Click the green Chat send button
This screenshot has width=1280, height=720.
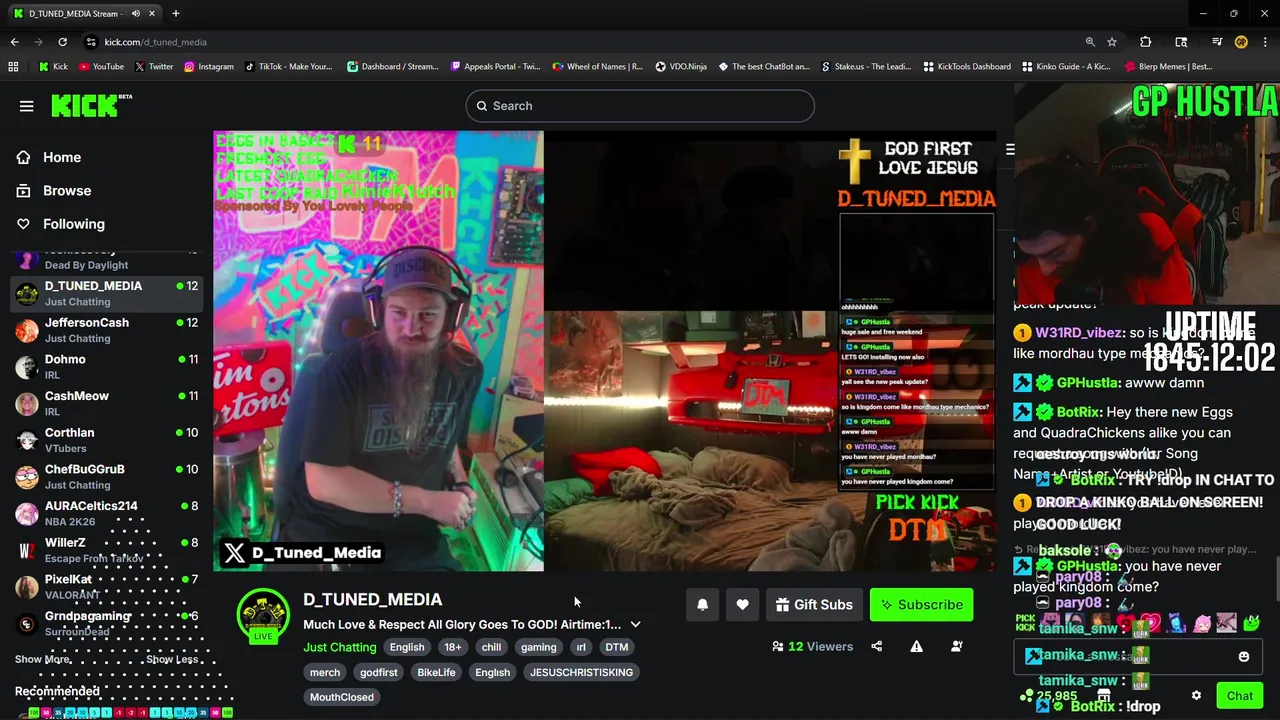[1240, 696]
